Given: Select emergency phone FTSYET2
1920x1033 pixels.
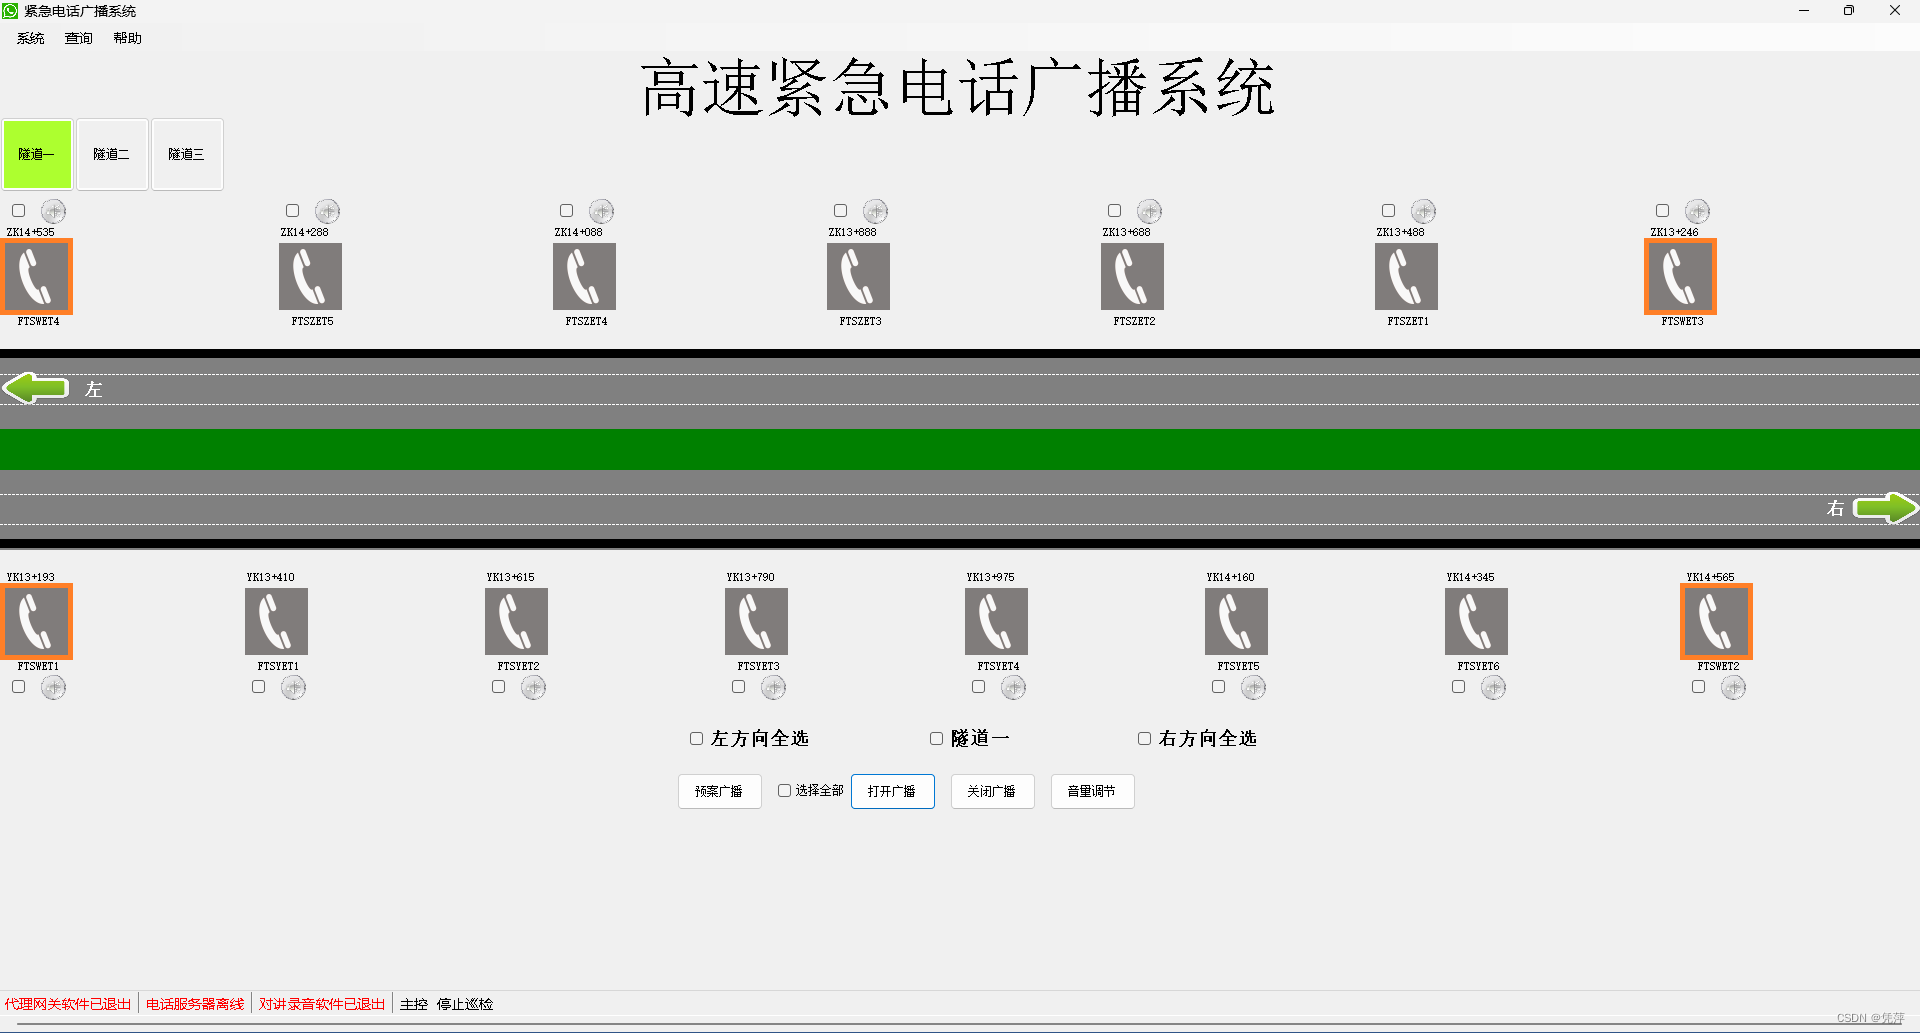Looking at the screenshot, I should point(516,622).
